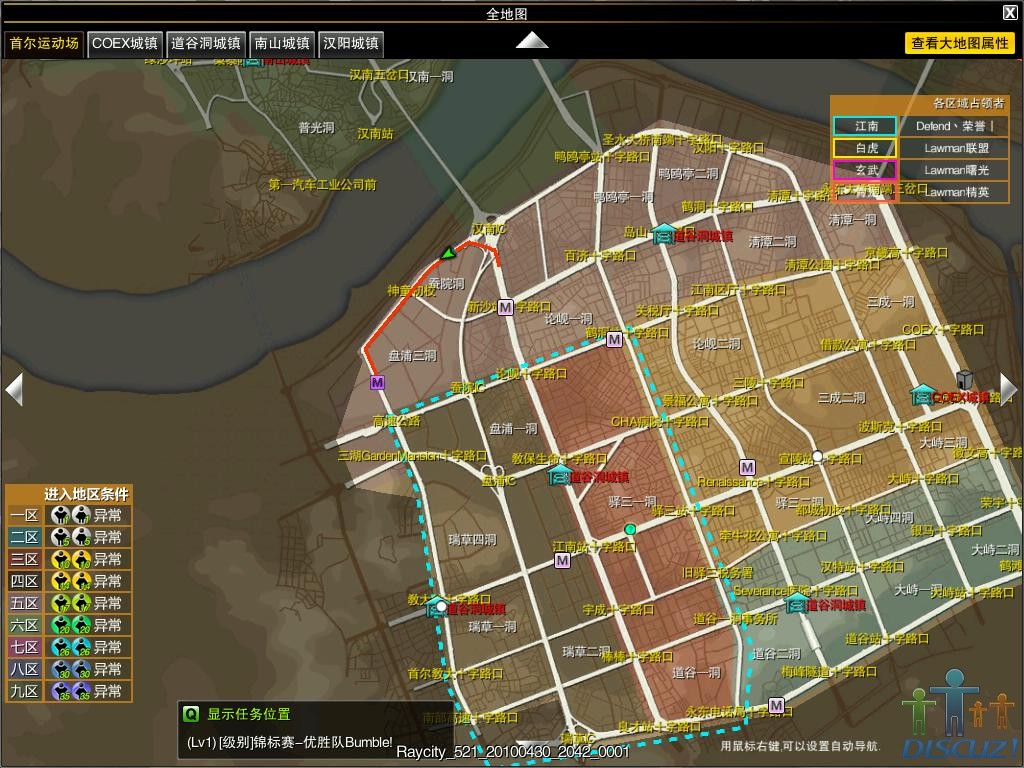The width and height of the screenshot is (1024, 768).
Task: Select the 六区 zone row label
Action: [x=24, y=626]
